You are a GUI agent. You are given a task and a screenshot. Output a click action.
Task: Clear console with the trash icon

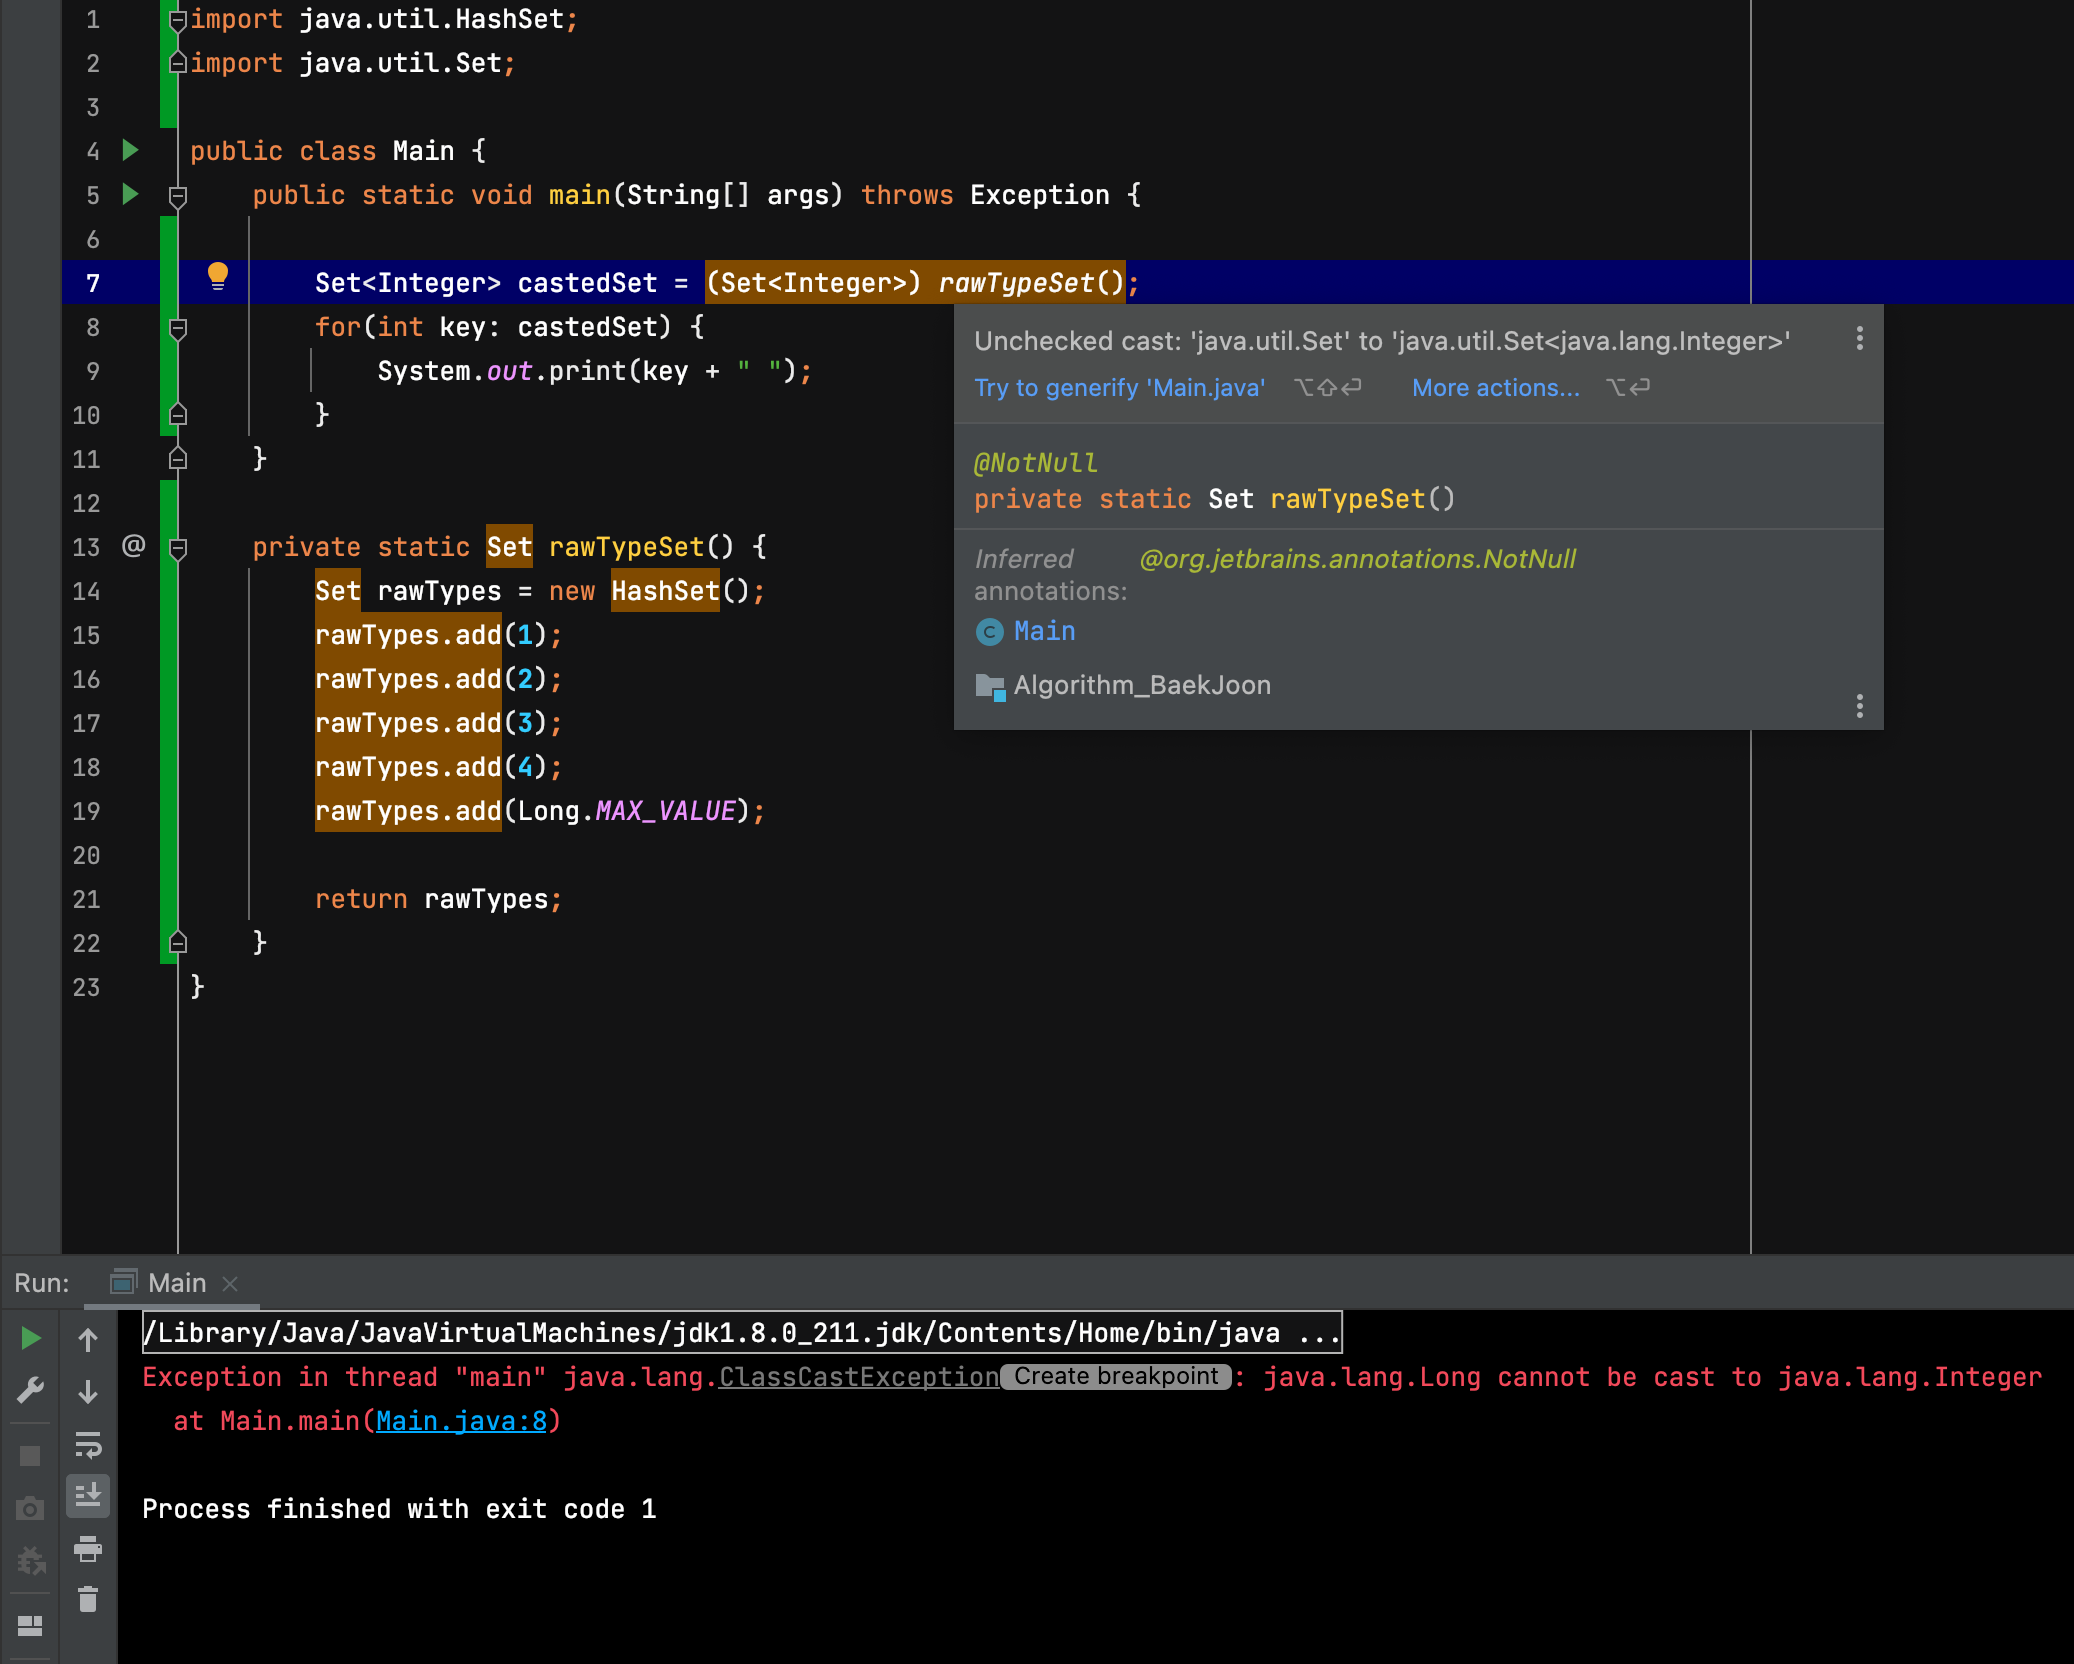[x=88, y=1600]
